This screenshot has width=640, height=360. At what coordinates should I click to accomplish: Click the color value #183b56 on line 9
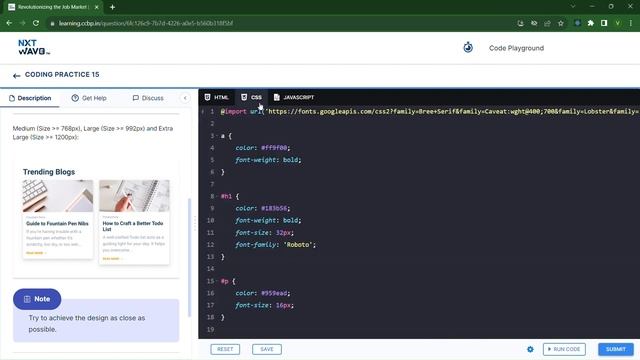275,208
